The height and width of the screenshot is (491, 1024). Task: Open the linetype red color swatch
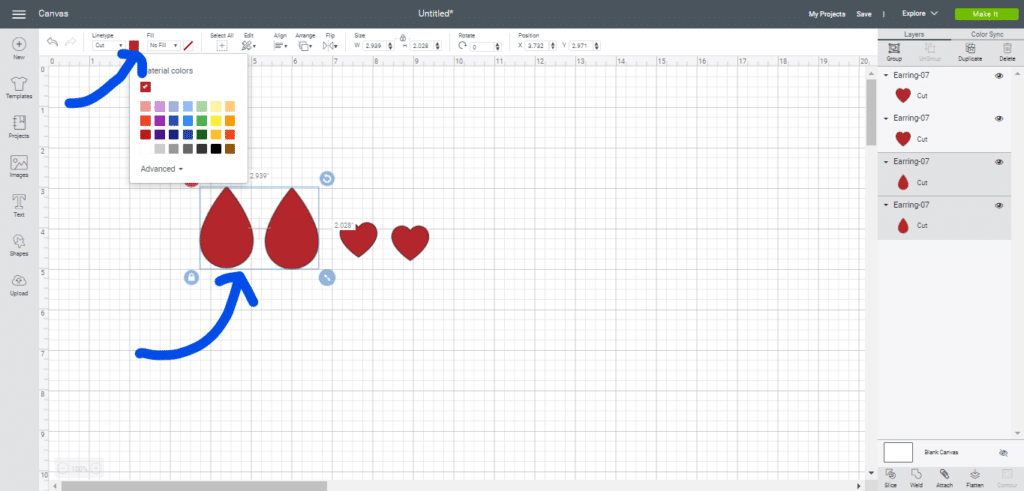(134, 46)
